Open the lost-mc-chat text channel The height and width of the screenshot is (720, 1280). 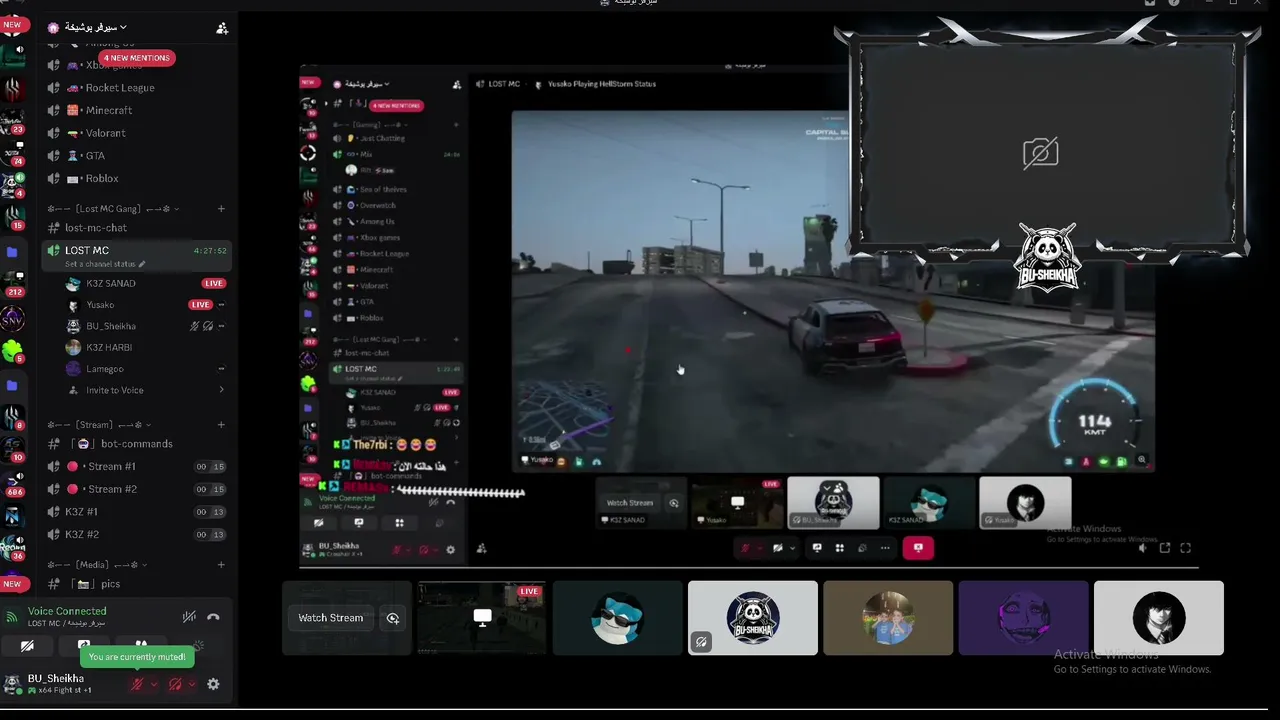tap(137, 228)
